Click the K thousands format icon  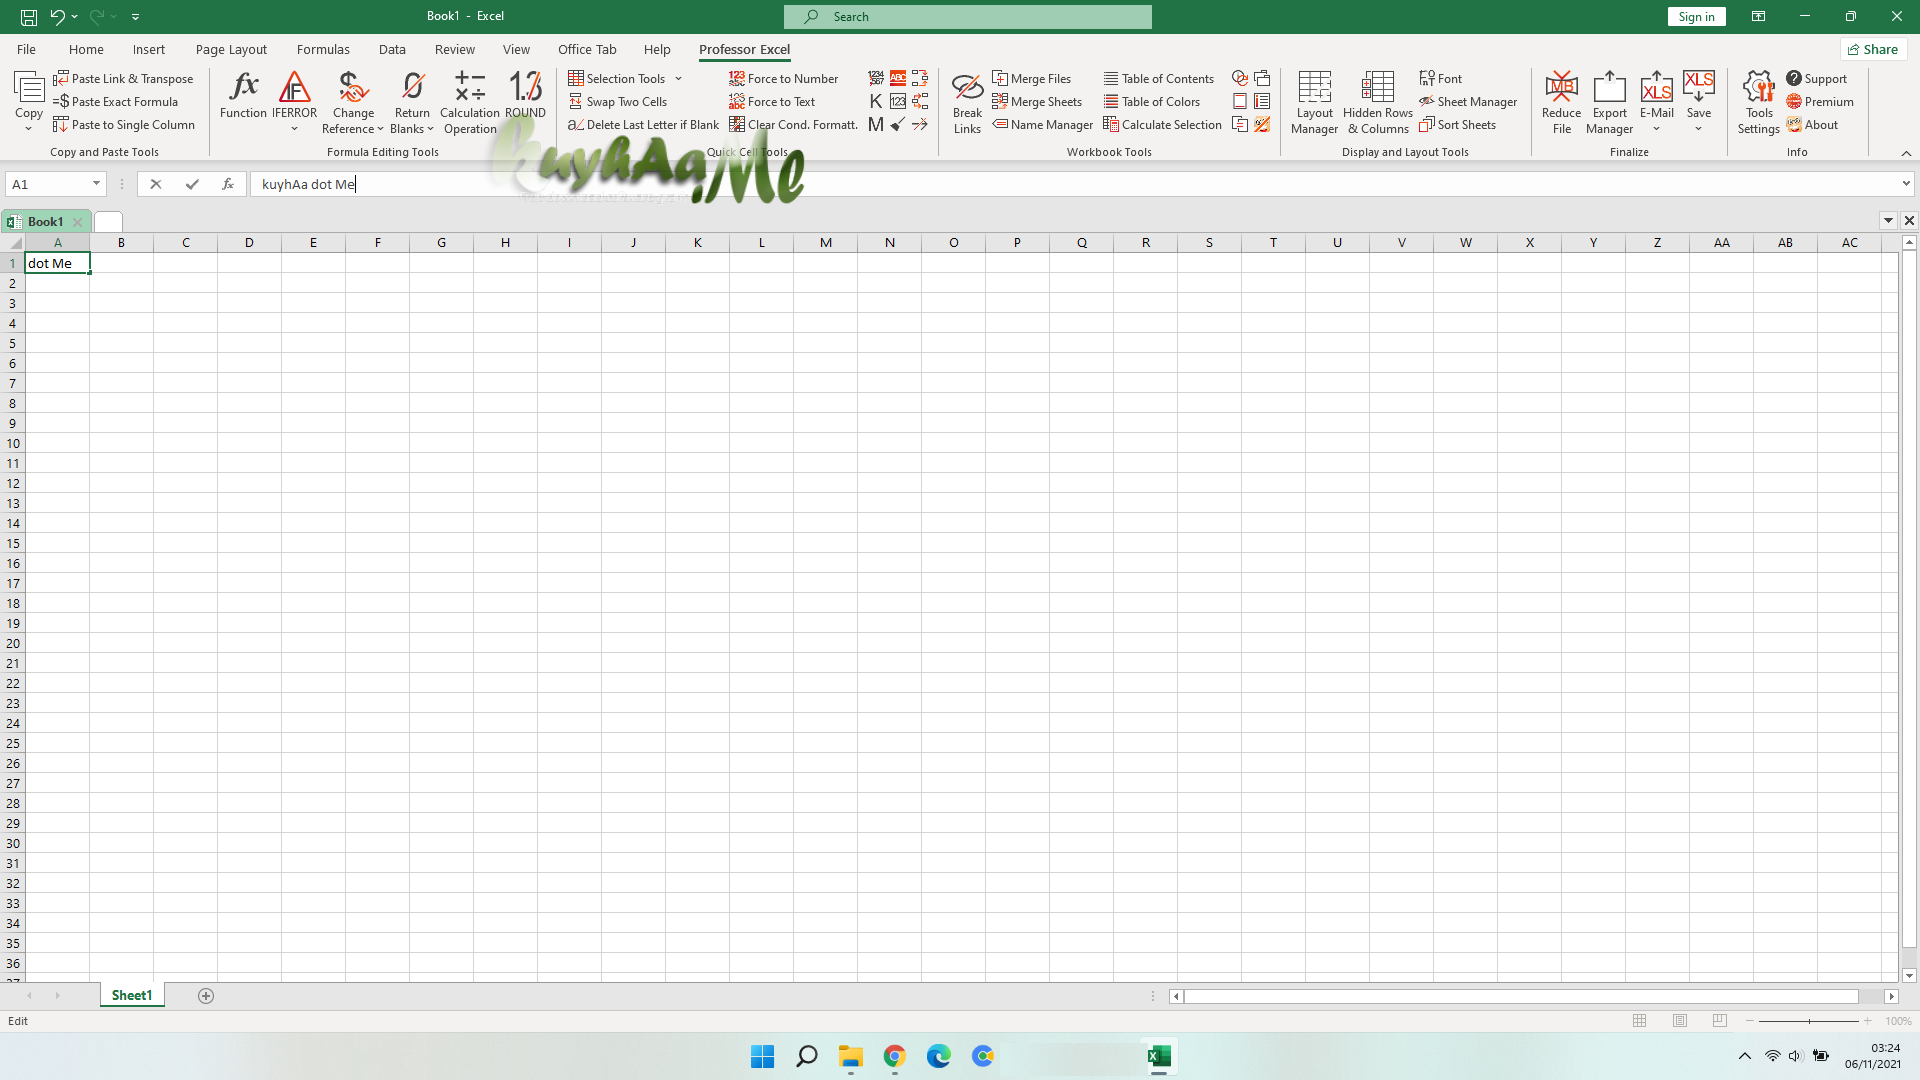pyautogui.click(x=876, y=102)
